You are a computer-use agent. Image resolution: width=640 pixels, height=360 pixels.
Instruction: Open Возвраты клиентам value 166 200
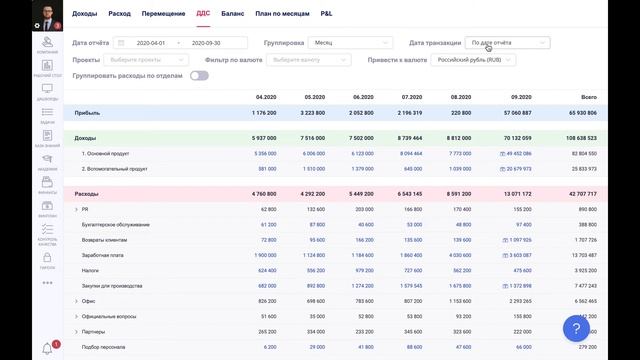coord(364,240)
